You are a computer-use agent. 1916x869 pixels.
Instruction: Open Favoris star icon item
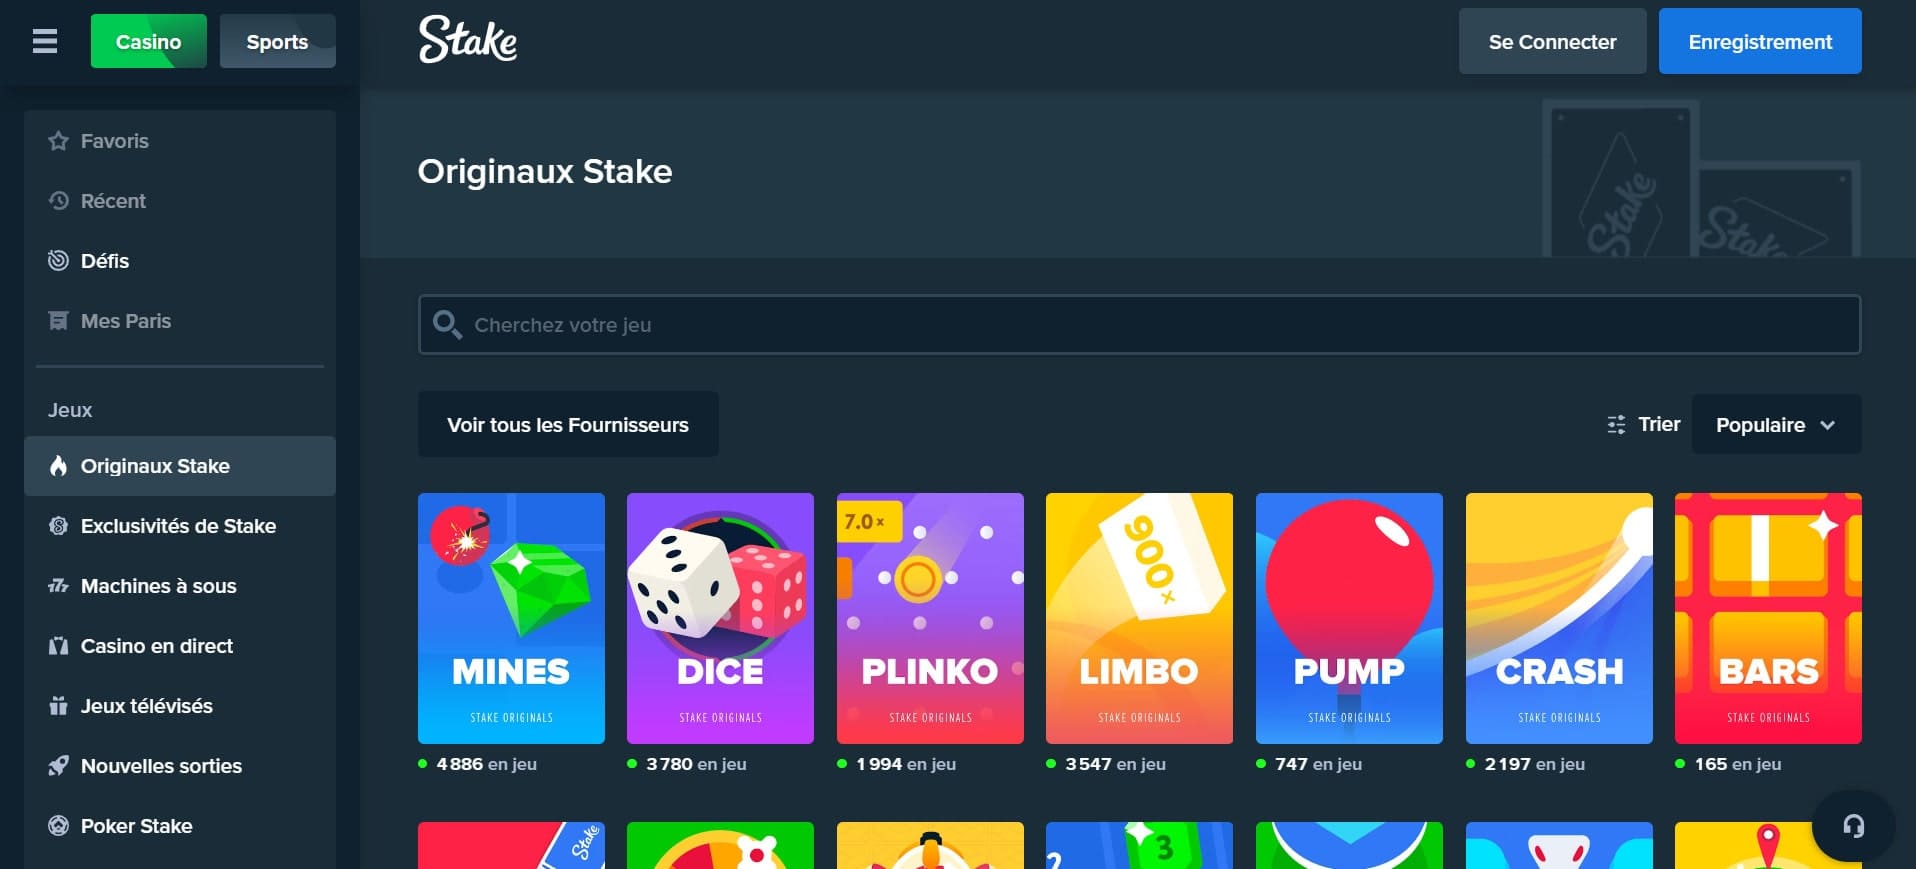click(180, 141)
